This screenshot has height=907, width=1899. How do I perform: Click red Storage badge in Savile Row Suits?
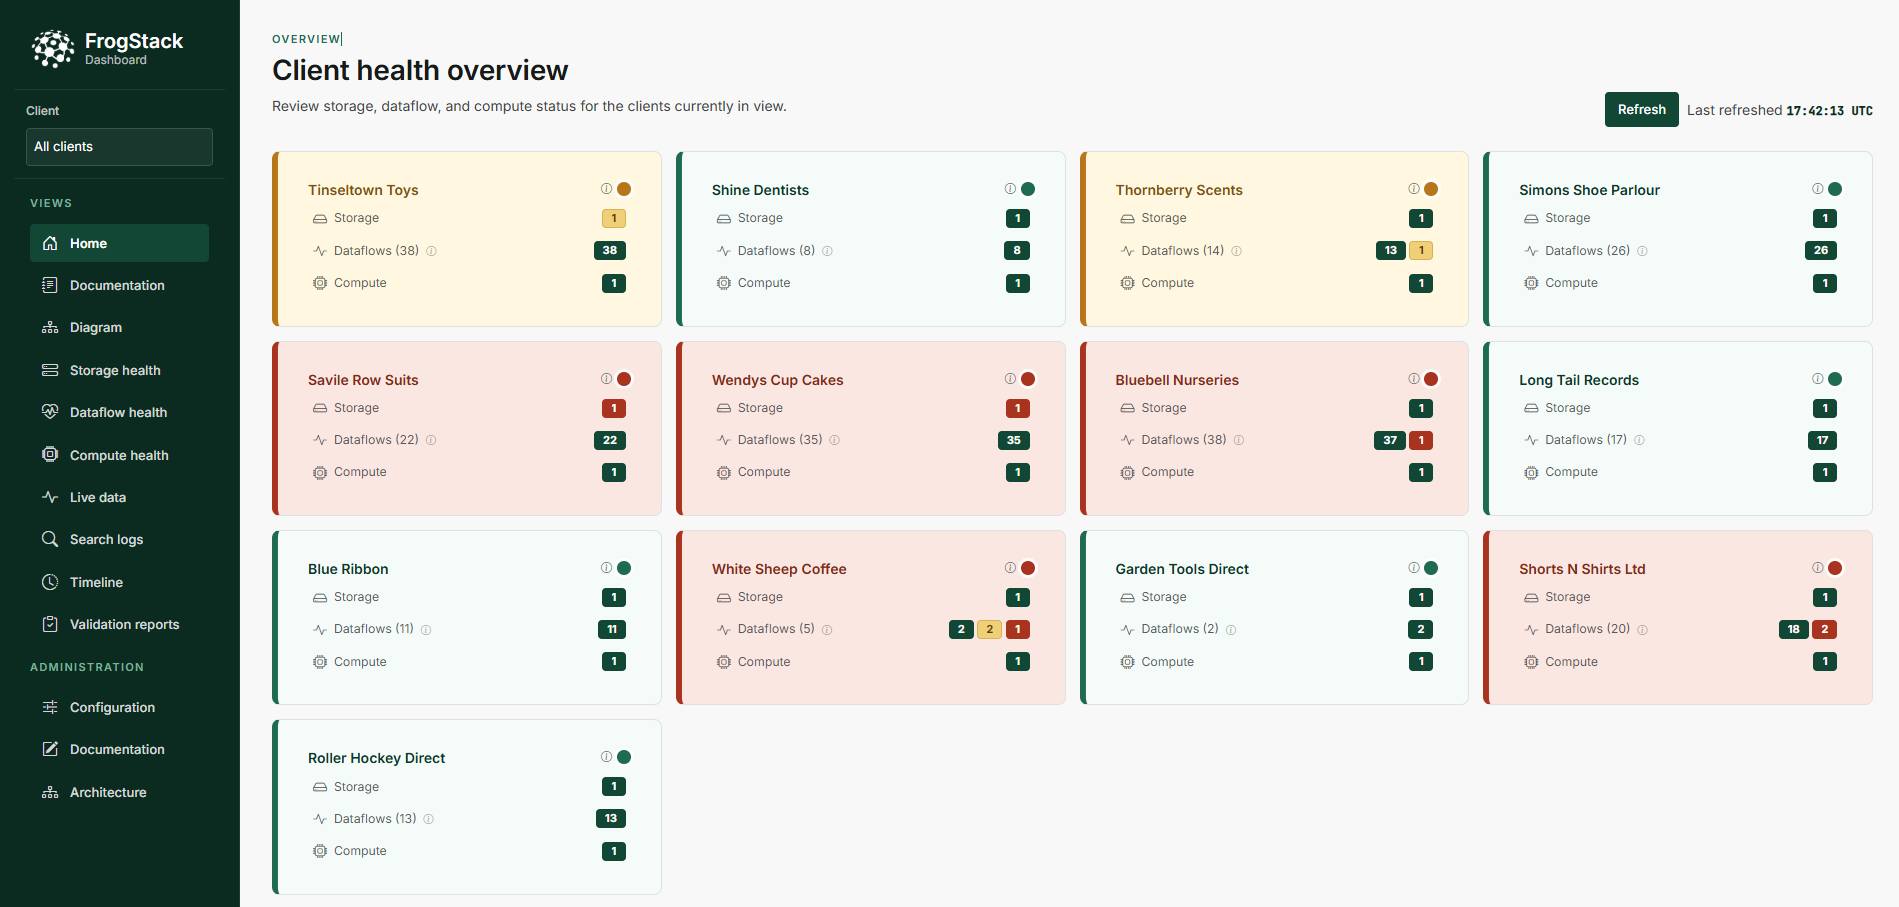(614, 408)
